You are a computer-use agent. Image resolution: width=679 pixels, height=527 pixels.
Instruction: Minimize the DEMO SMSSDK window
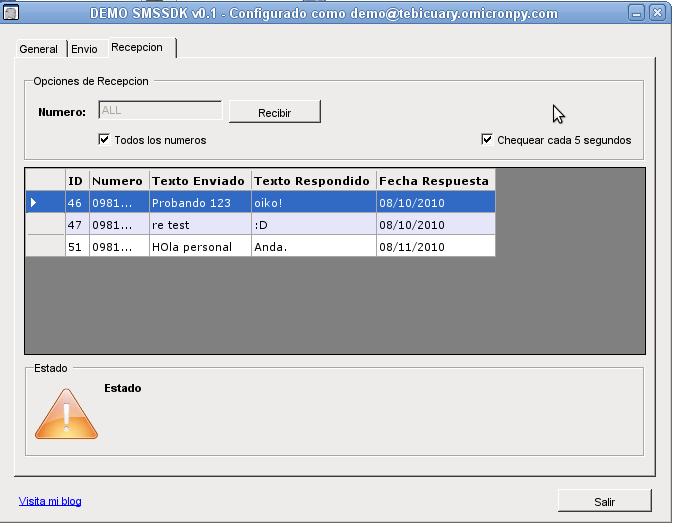click(636, 13)
